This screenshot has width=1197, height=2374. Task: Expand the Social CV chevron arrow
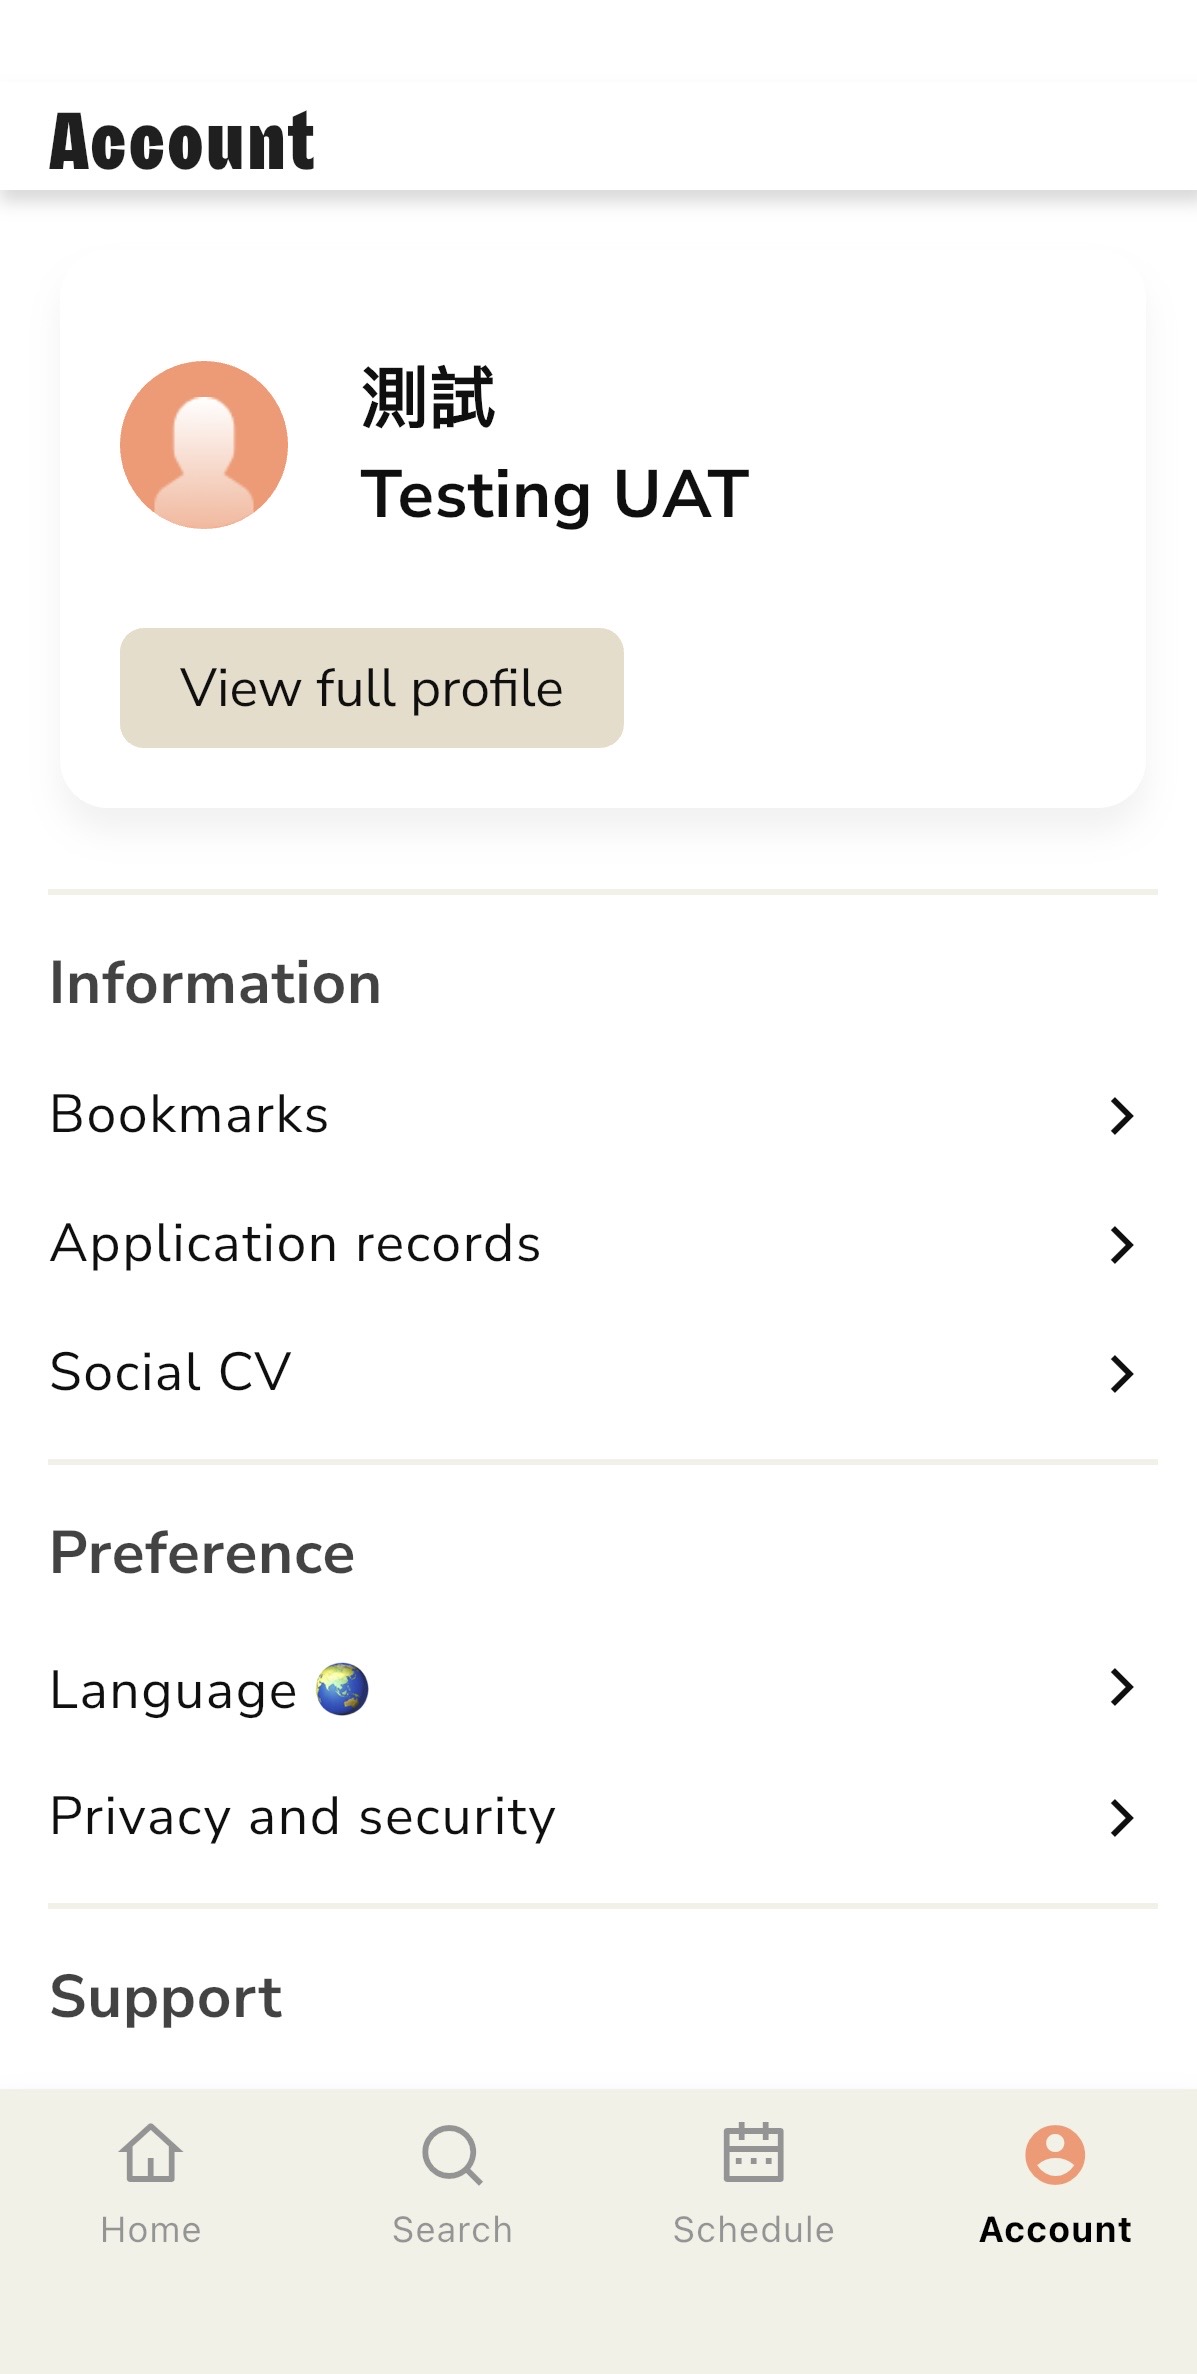tap(1122, 1373)
